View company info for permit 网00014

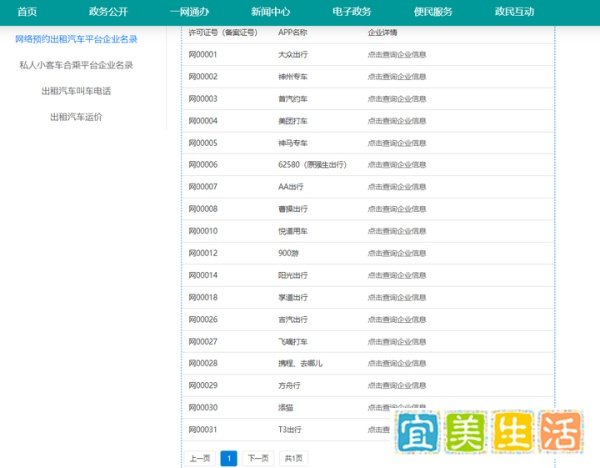(397, 276)
